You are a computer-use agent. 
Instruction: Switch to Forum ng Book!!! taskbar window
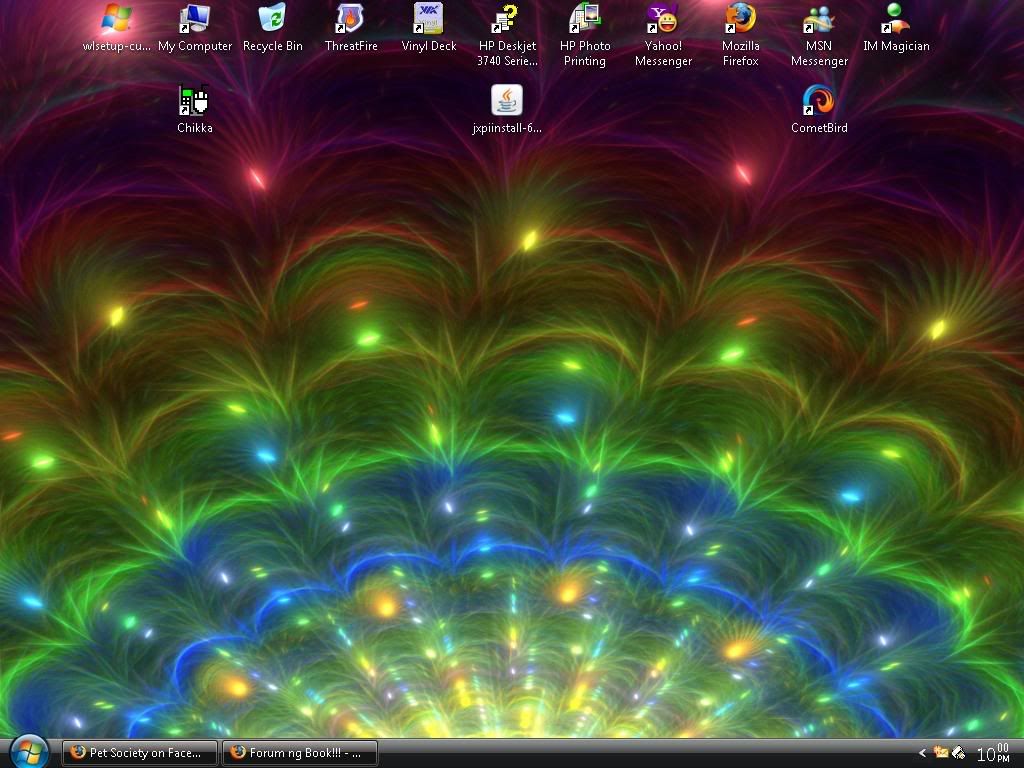(300, 753)
